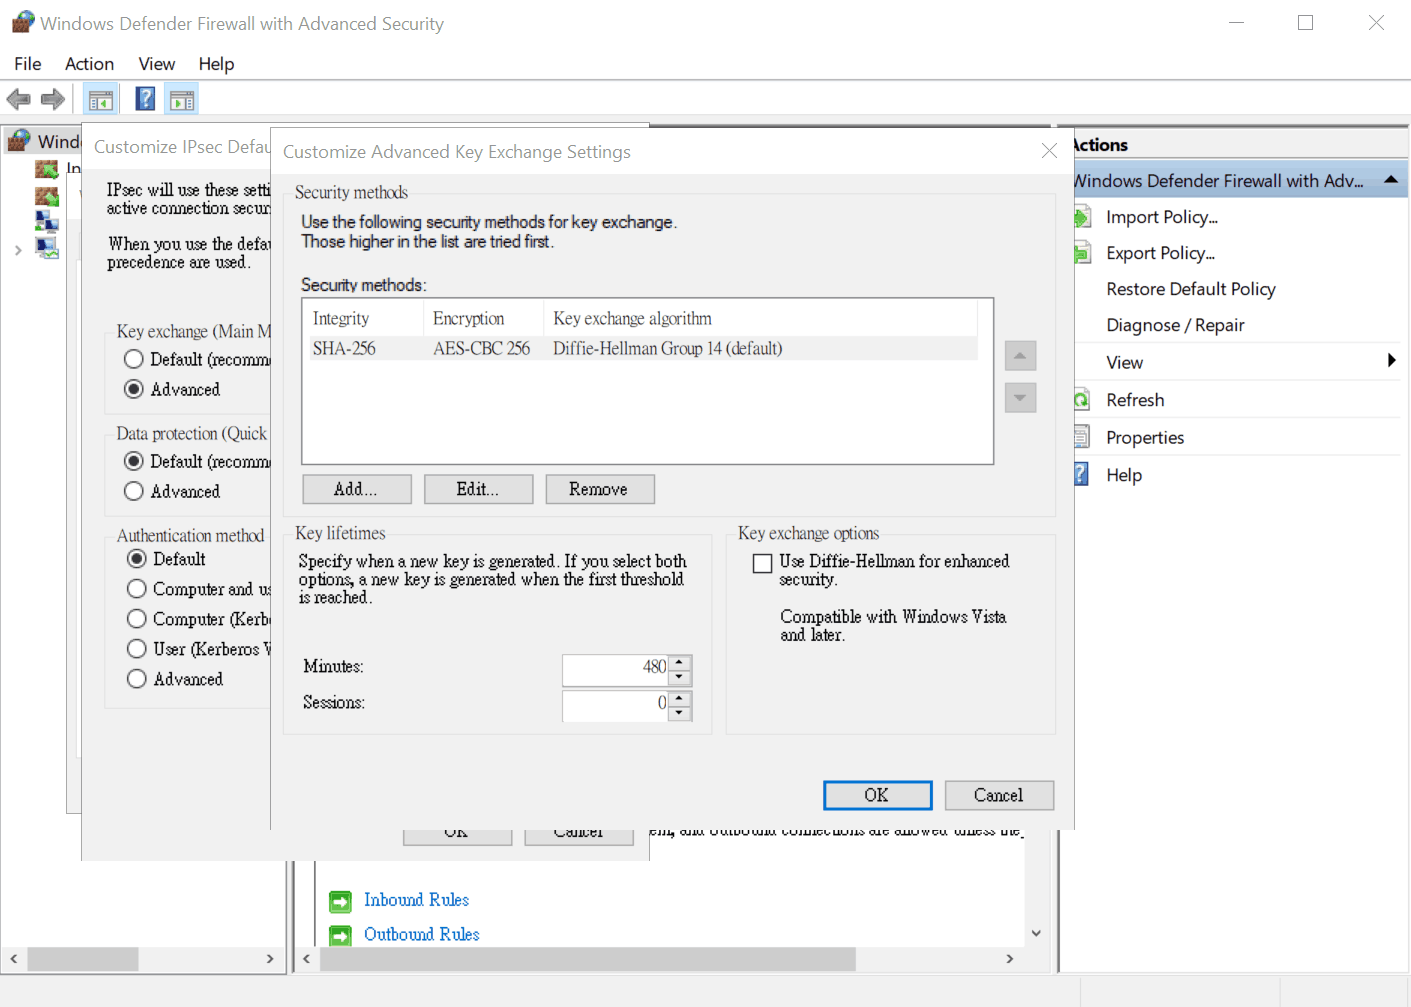Select Computer (Kerberos) authentication radio
The height and width of the screenshot is (1007, 1411).
[137, 618]
